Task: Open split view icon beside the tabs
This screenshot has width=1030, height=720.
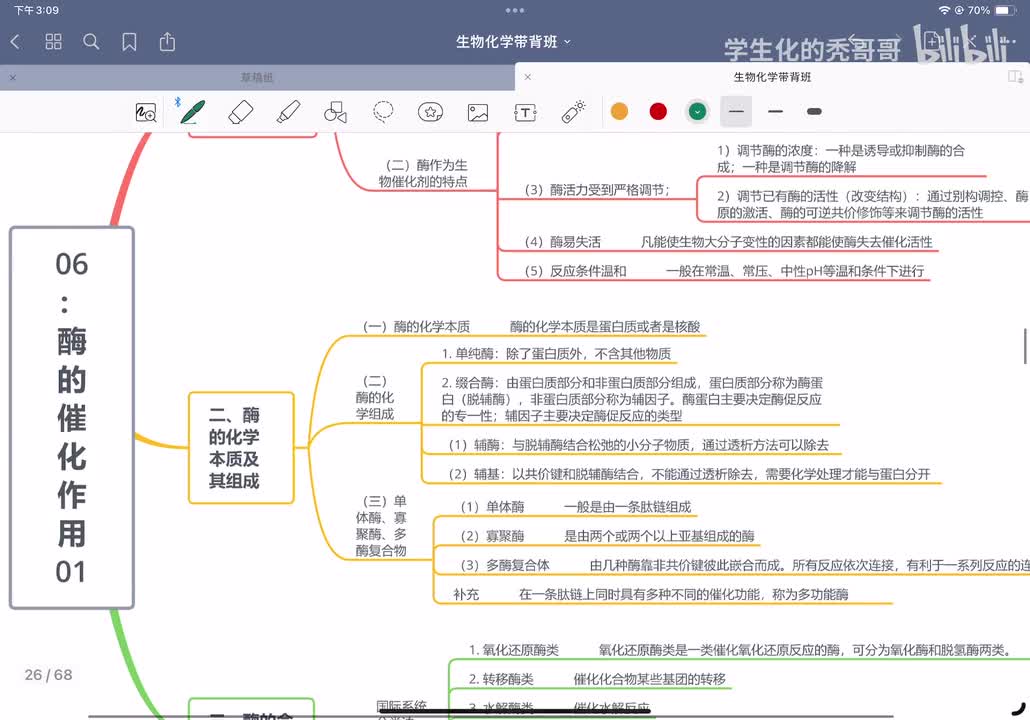Action: (1016, 77)
